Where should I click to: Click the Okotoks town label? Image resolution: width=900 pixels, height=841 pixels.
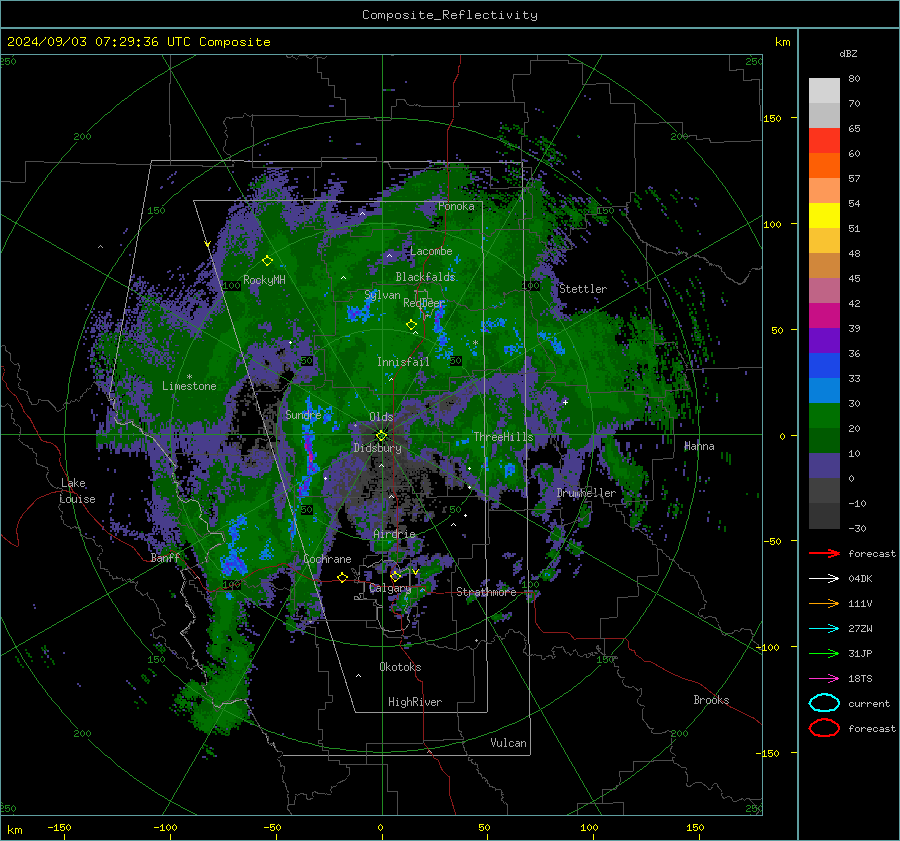pyautogui.click(x=400, y=667)
